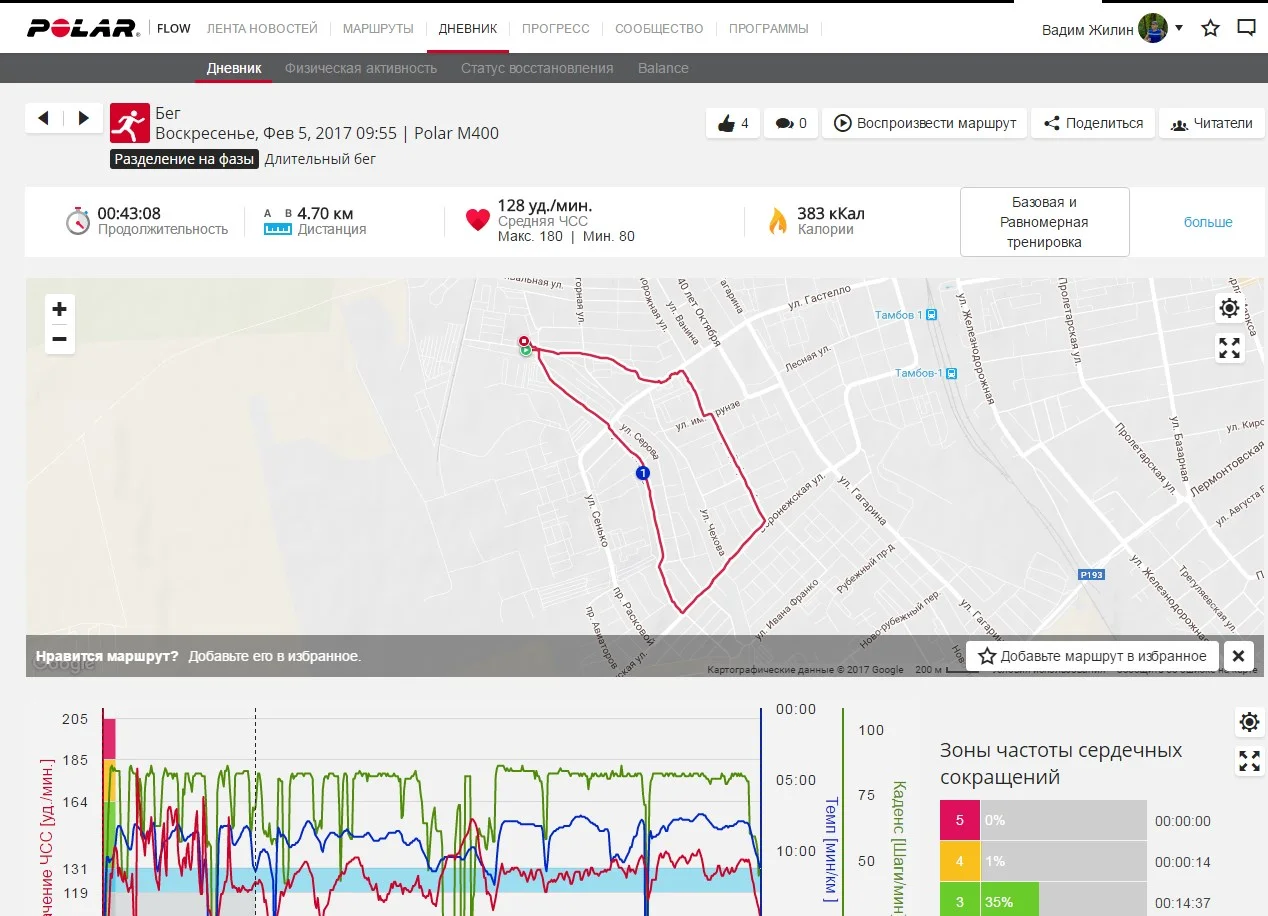Click the thumbs-up like button

tap(733, 123)
